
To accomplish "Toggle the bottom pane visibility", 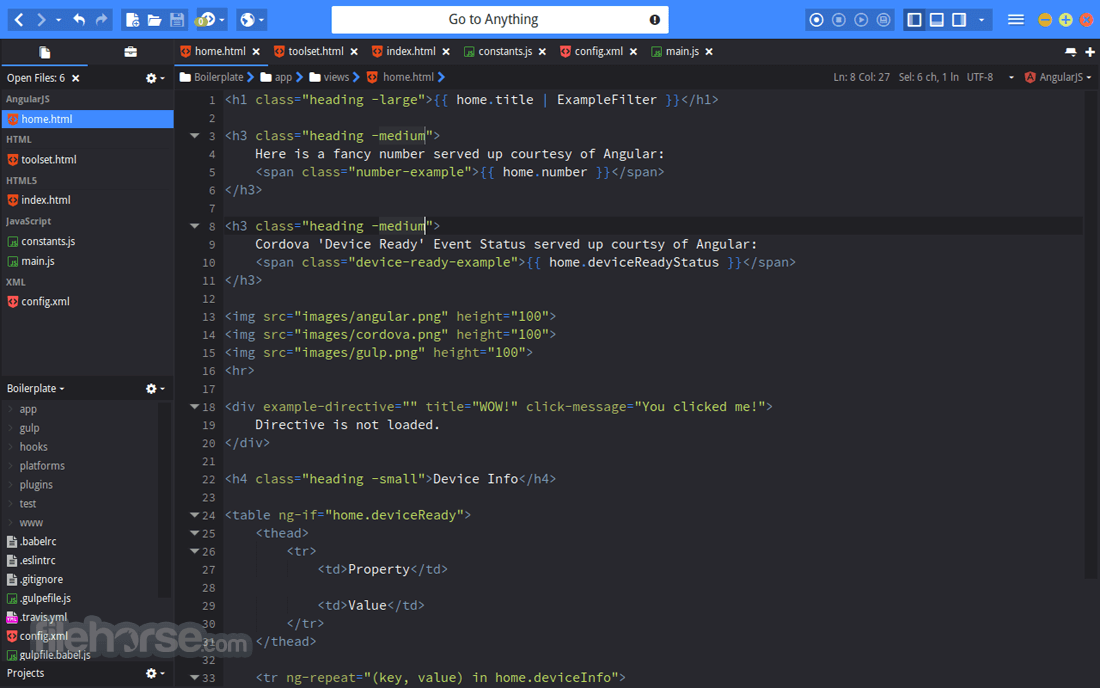I will [937, 19].
